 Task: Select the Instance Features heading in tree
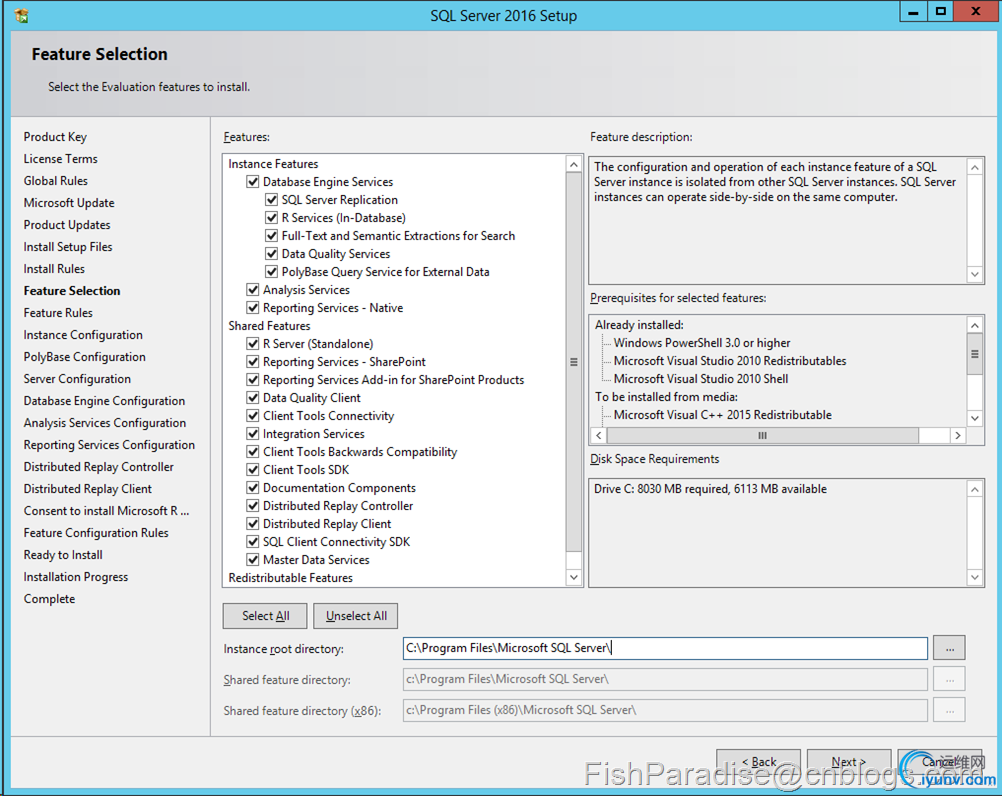tap(273, 164)
